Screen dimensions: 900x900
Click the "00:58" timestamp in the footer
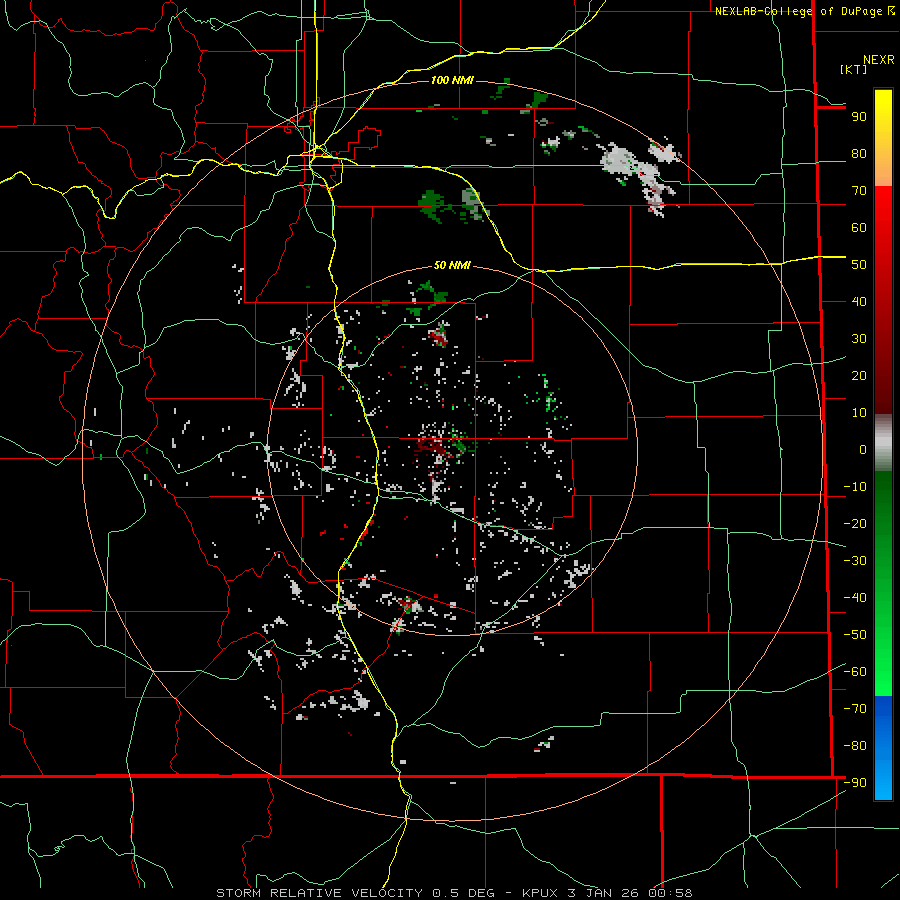[x=670, y=893]
